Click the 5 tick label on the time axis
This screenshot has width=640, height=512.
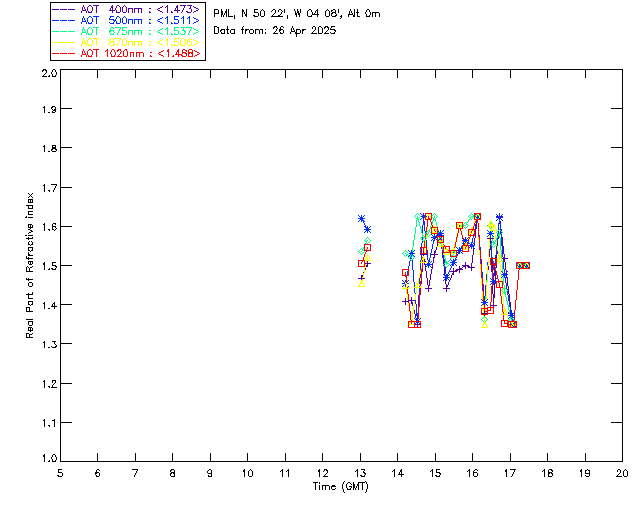(x=60, y=473)
